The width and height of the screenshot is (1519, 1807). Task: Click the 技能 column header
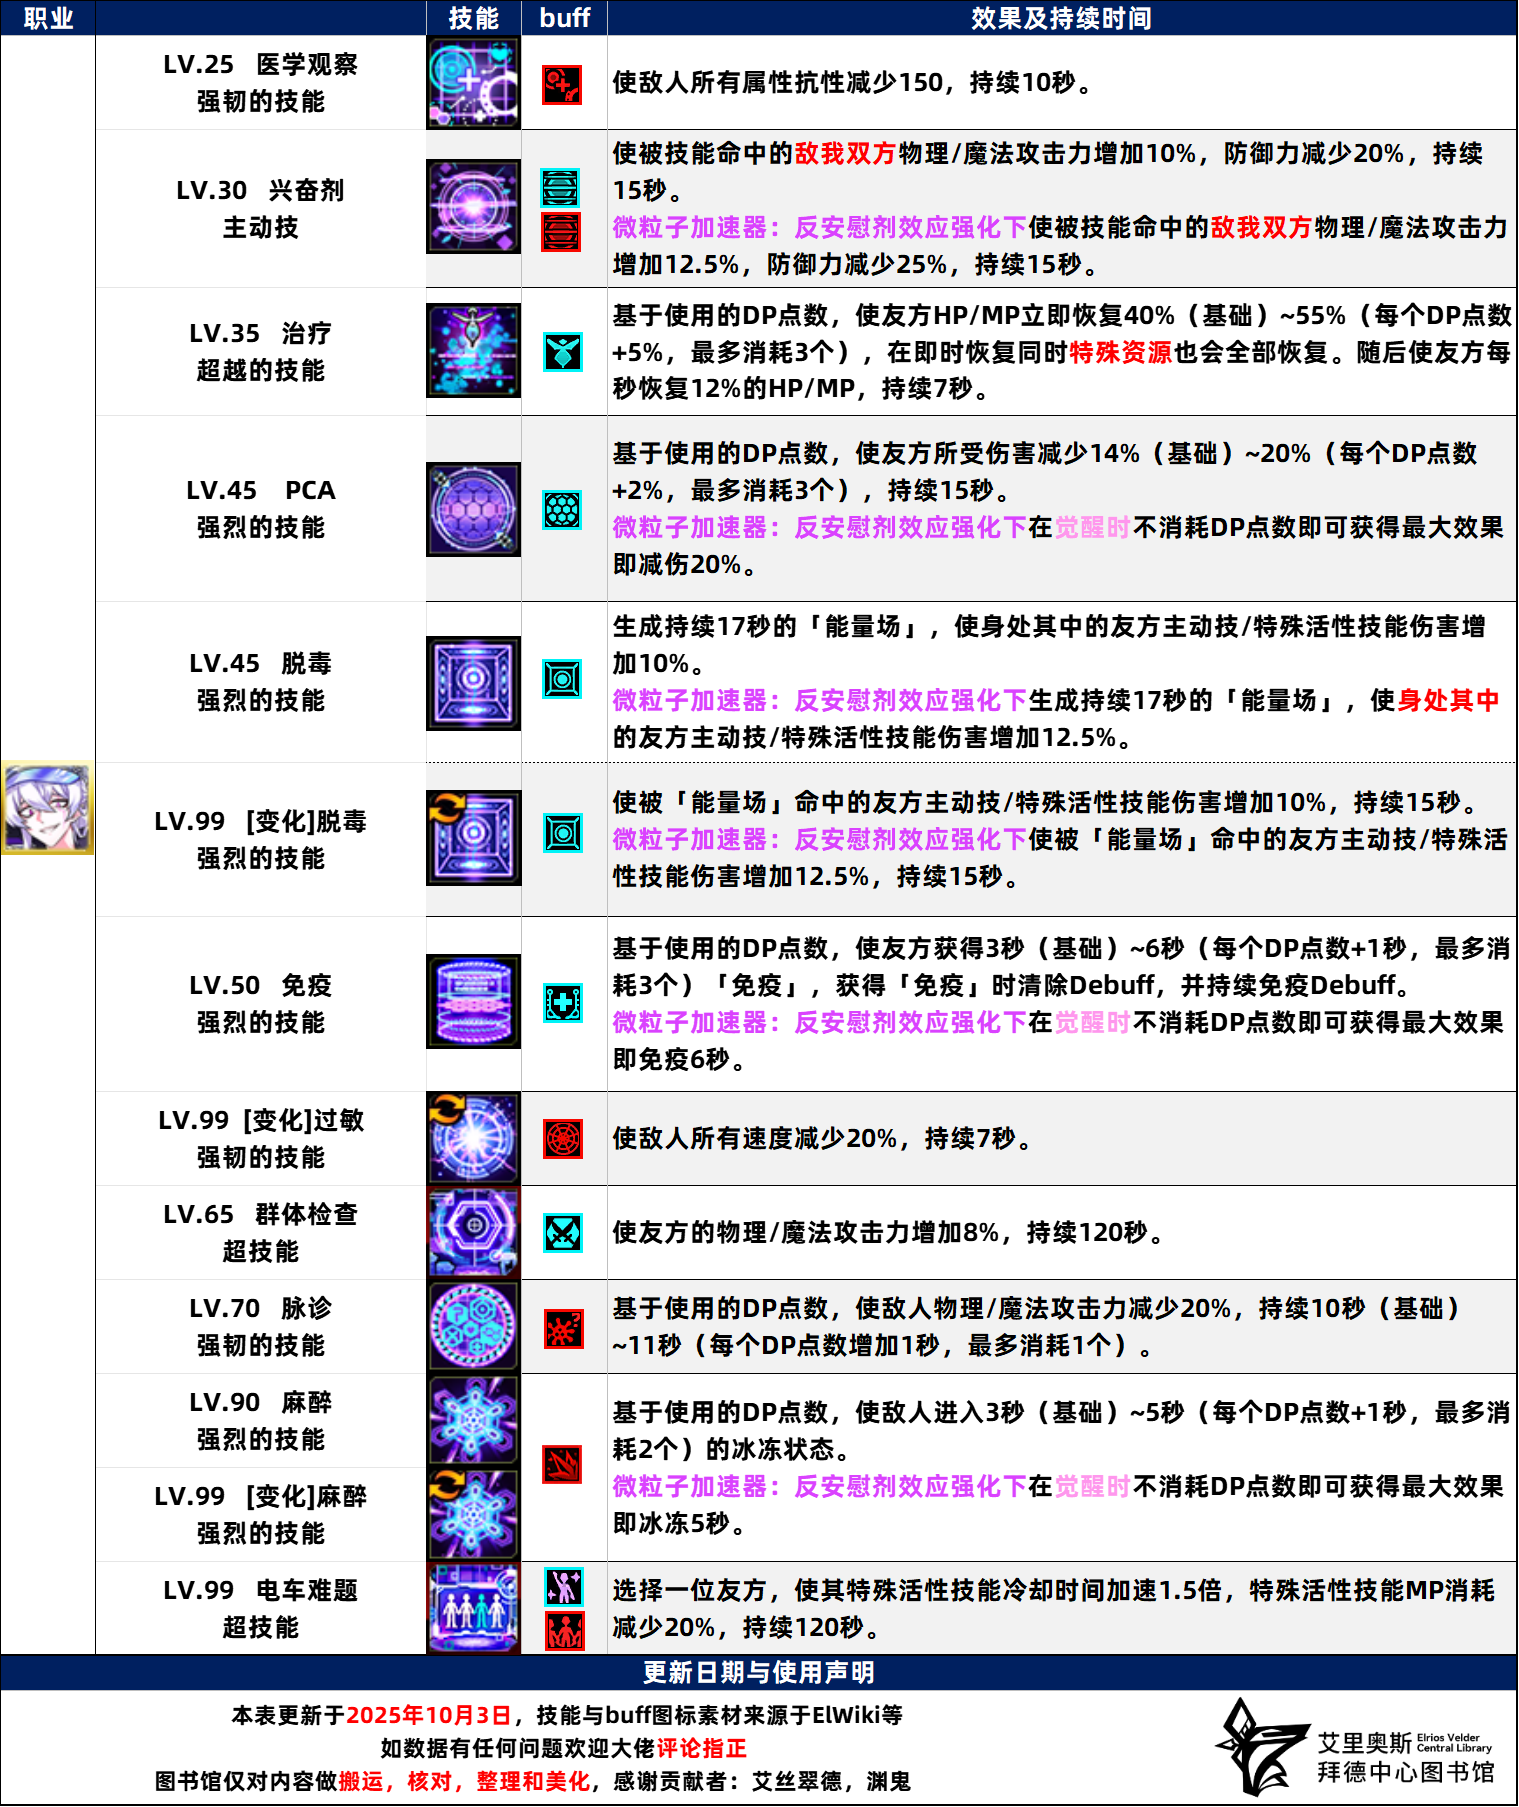[473, 18]
